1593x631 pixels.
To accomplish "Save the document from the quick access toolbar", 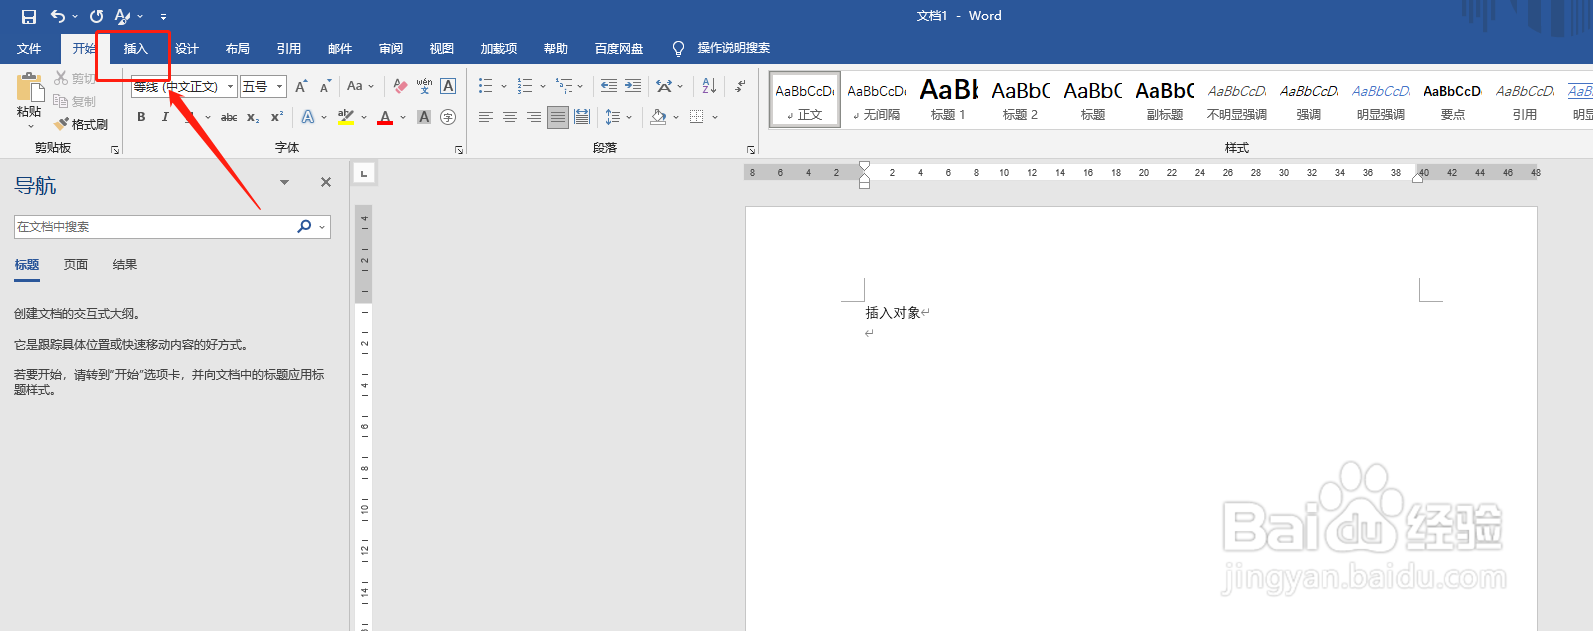I will pyautogui.click(x=28, y=16).
